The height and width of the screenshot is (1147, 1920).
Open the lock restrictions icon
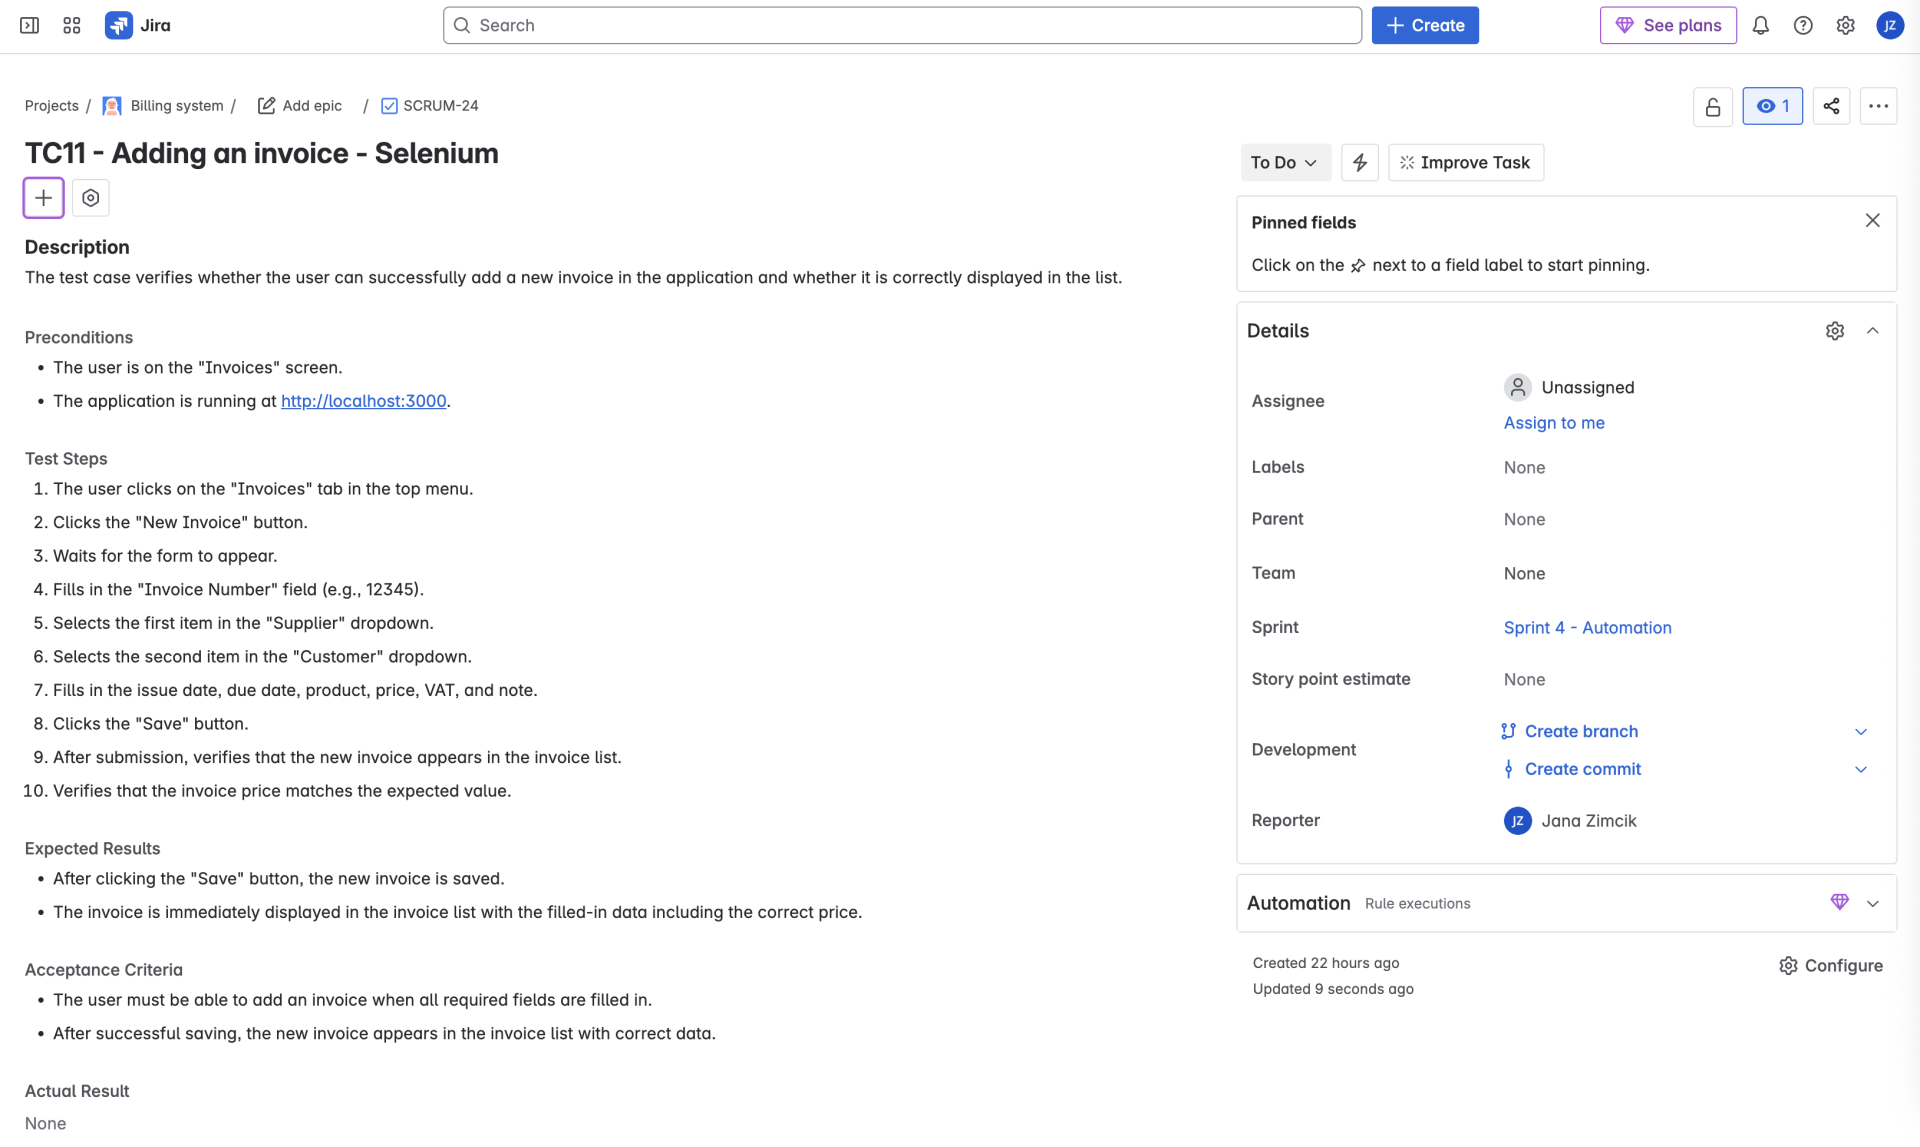(x=1712, y=106)
